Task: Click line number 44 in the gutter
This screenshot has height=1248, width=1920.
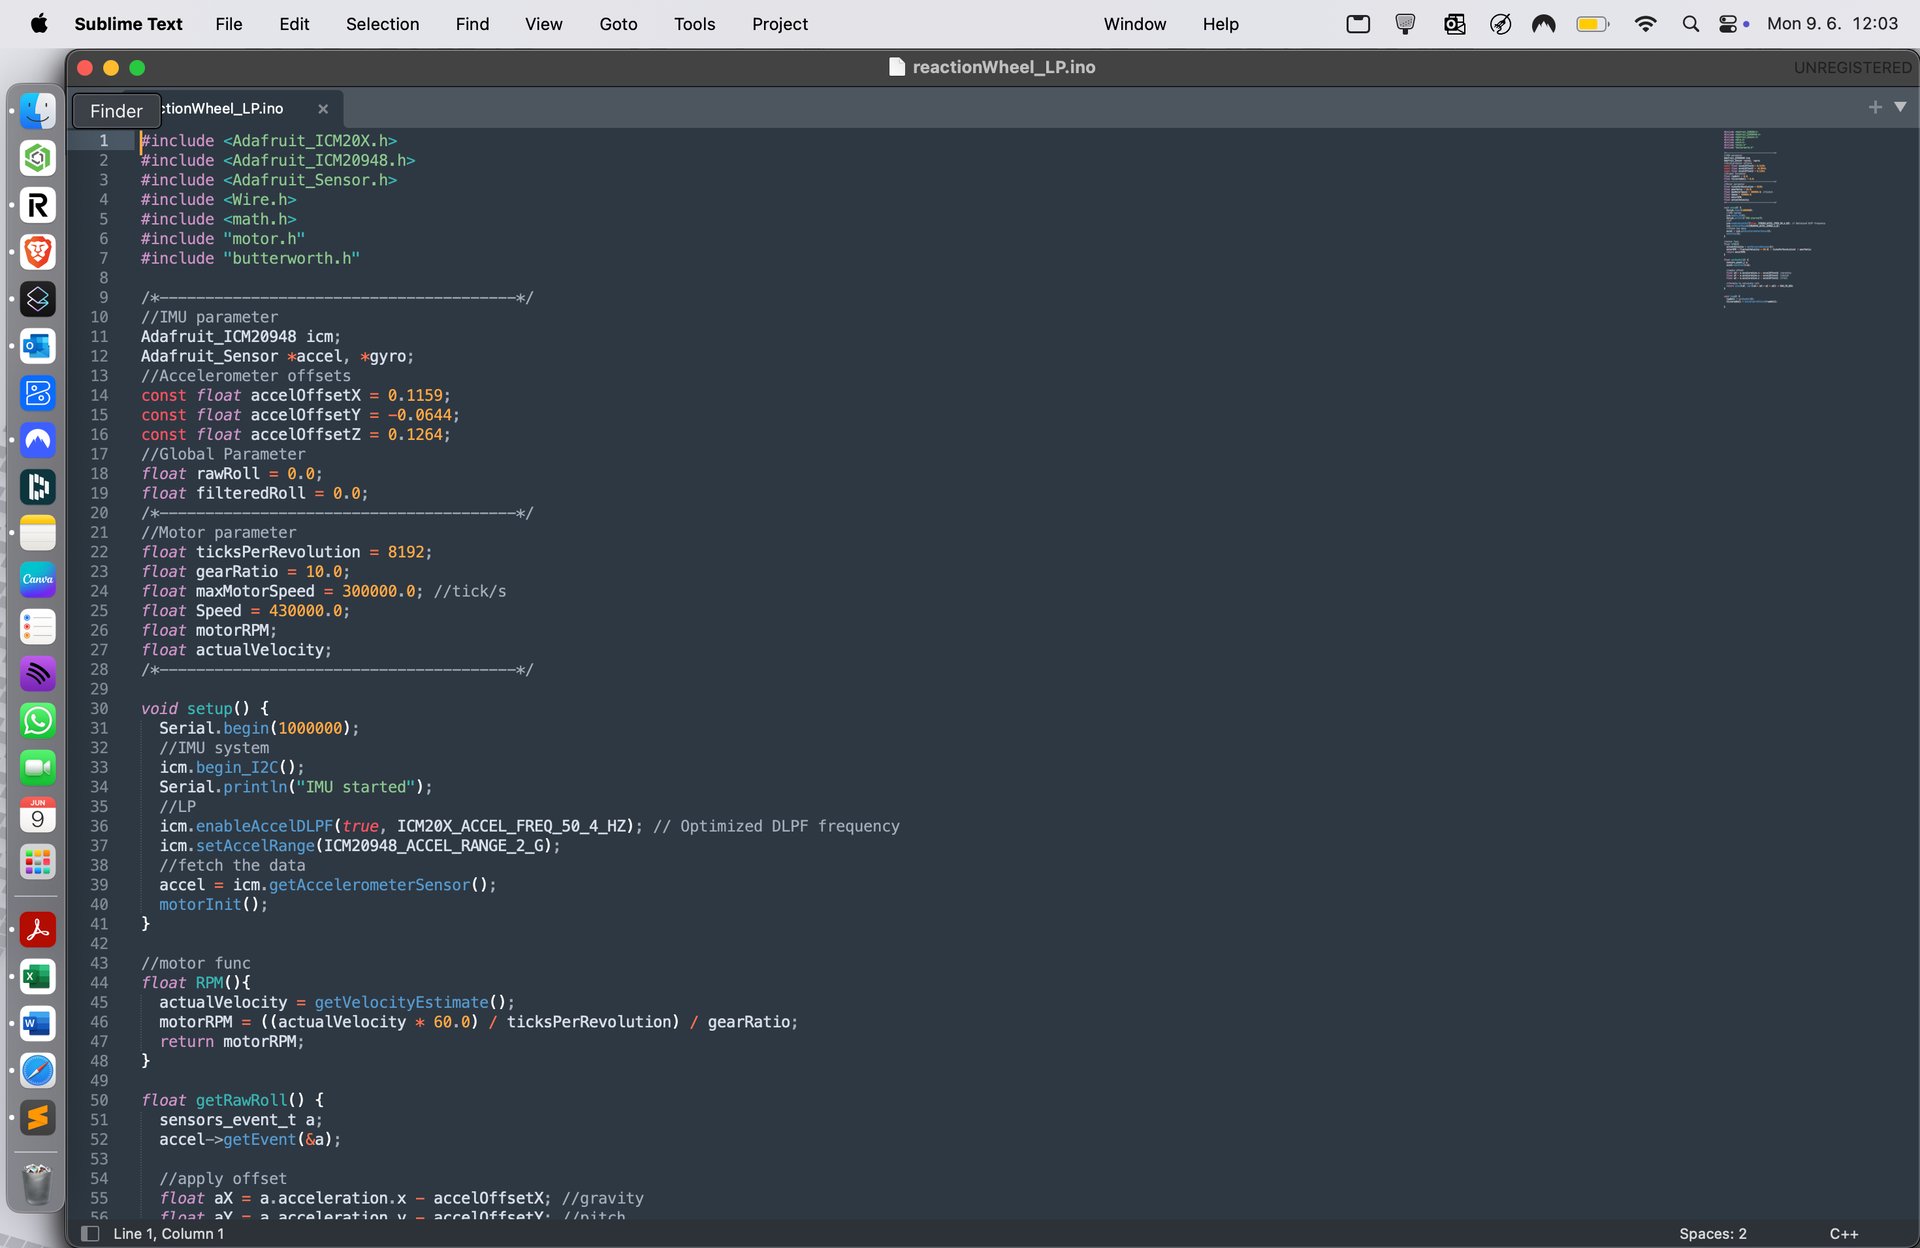Action: coord(99,983)
